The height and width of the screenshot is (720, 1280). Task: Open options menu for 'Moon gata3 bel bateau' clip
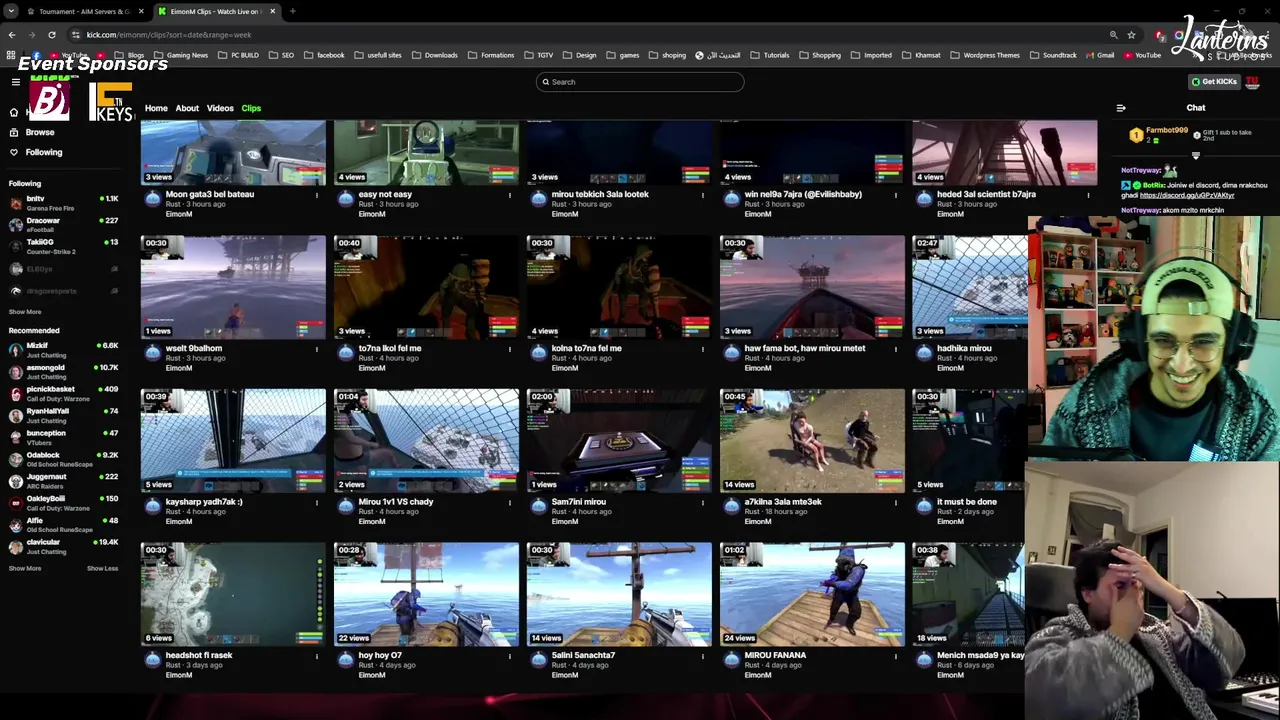click(x=317, y=195)
